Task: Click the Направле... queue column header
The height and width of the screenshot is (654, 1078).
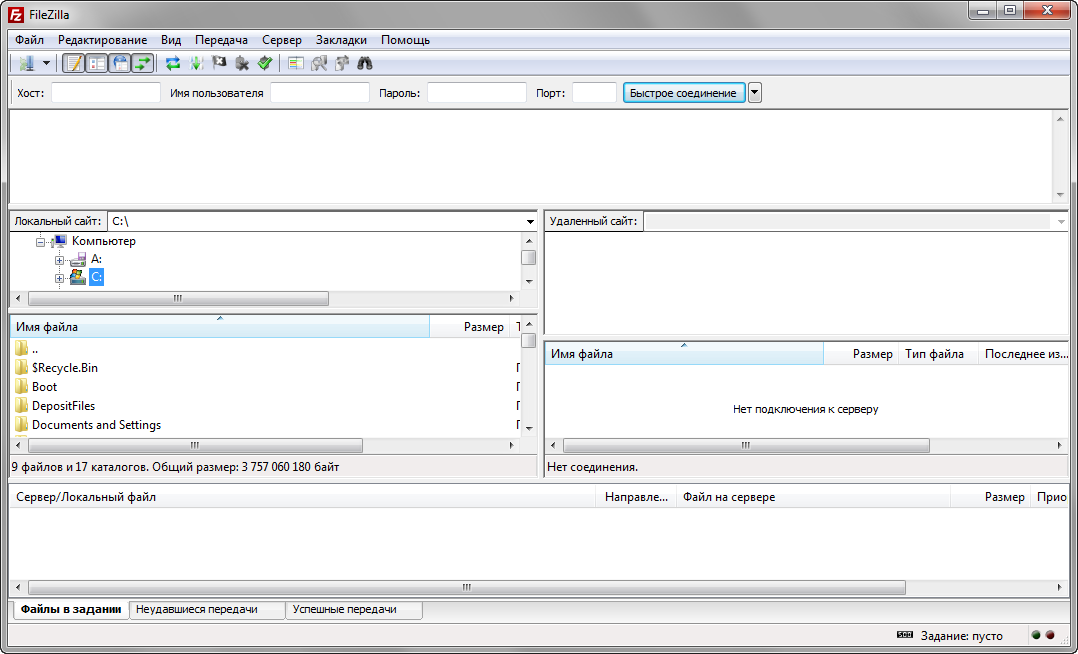Action: pyautogui.click(x=637, y=497)
